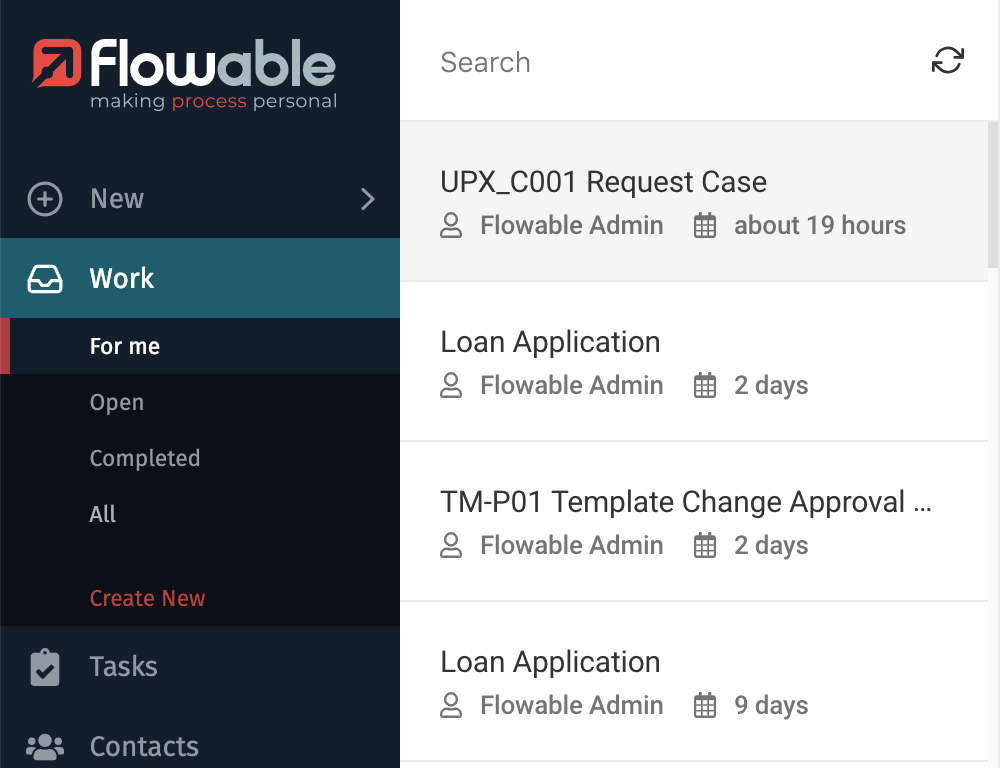1000x768 pixels.
Task: Open the Tasks section
Action: (123, 667)
